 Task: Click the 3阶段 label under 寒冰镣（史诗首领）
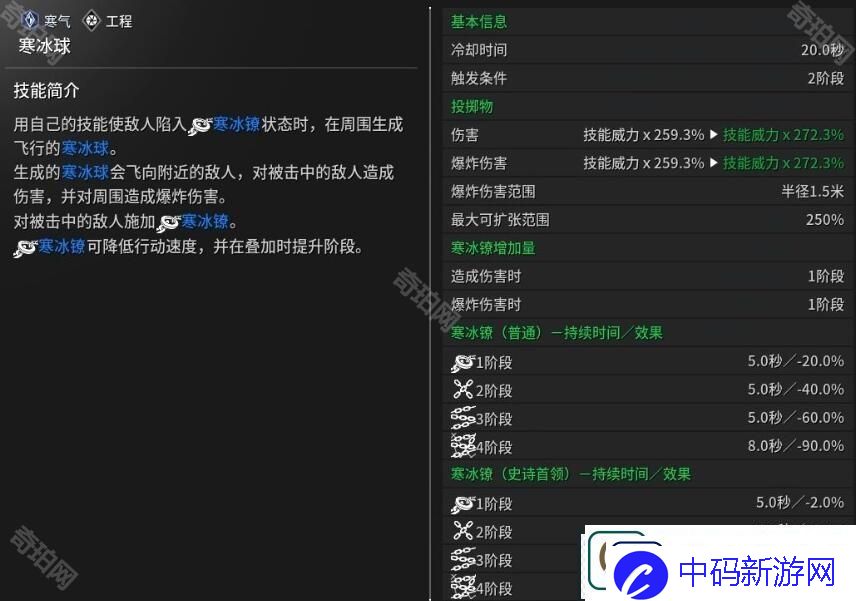494,561
